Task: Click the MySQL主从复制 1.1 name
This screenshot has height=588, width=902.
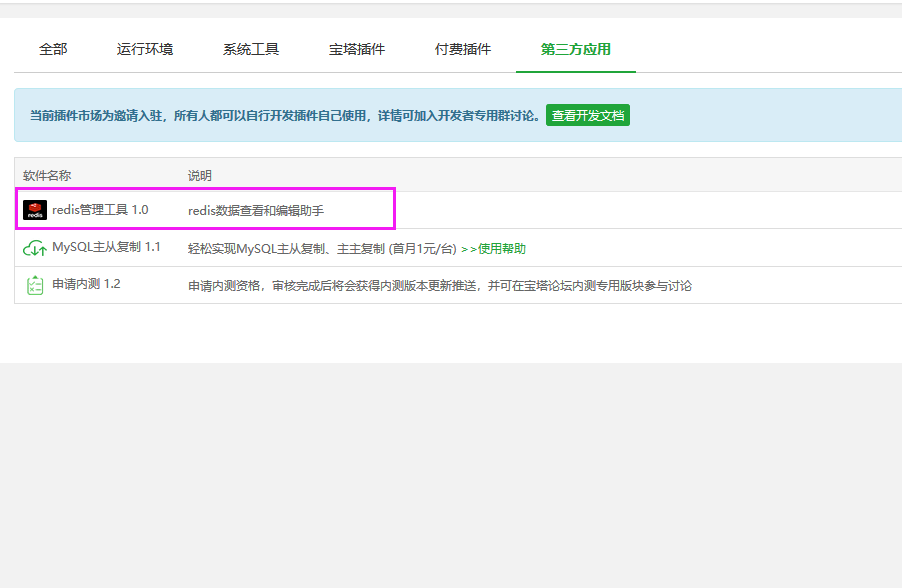Action: 106,247
